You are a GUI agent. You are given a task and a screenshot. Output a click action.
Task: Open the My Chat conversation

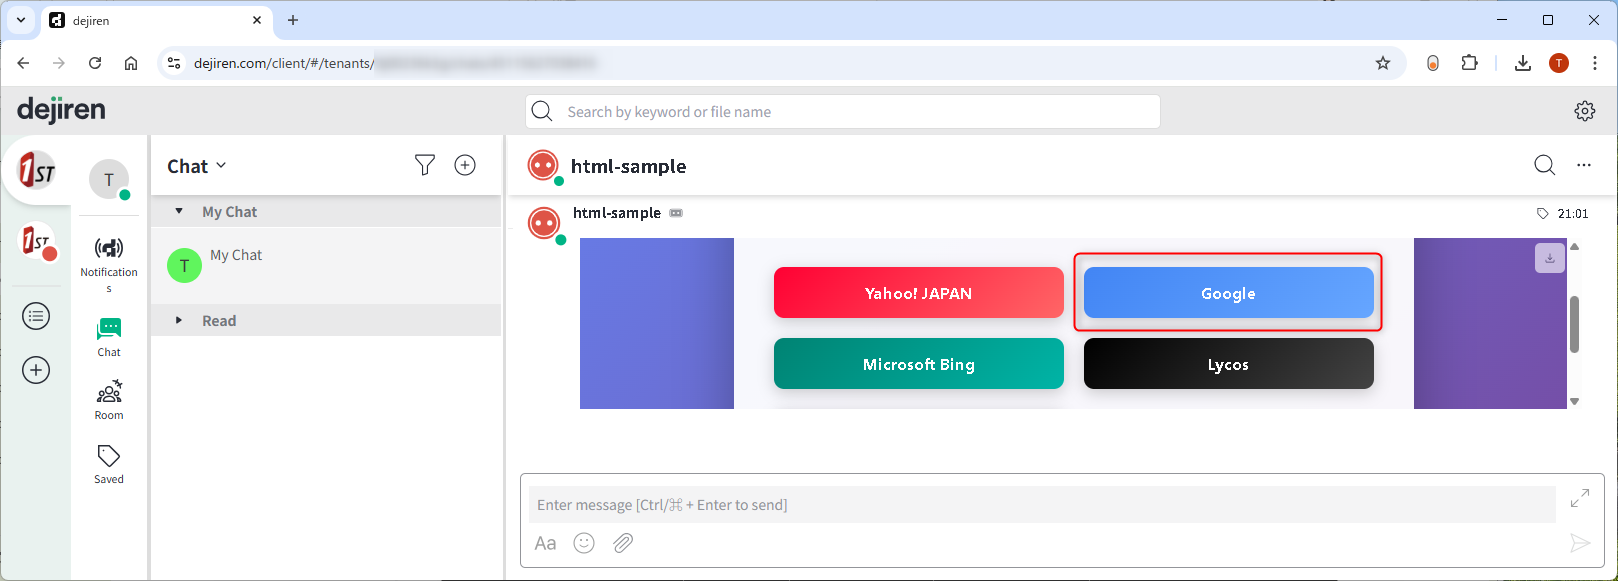(x=326, y=265)
